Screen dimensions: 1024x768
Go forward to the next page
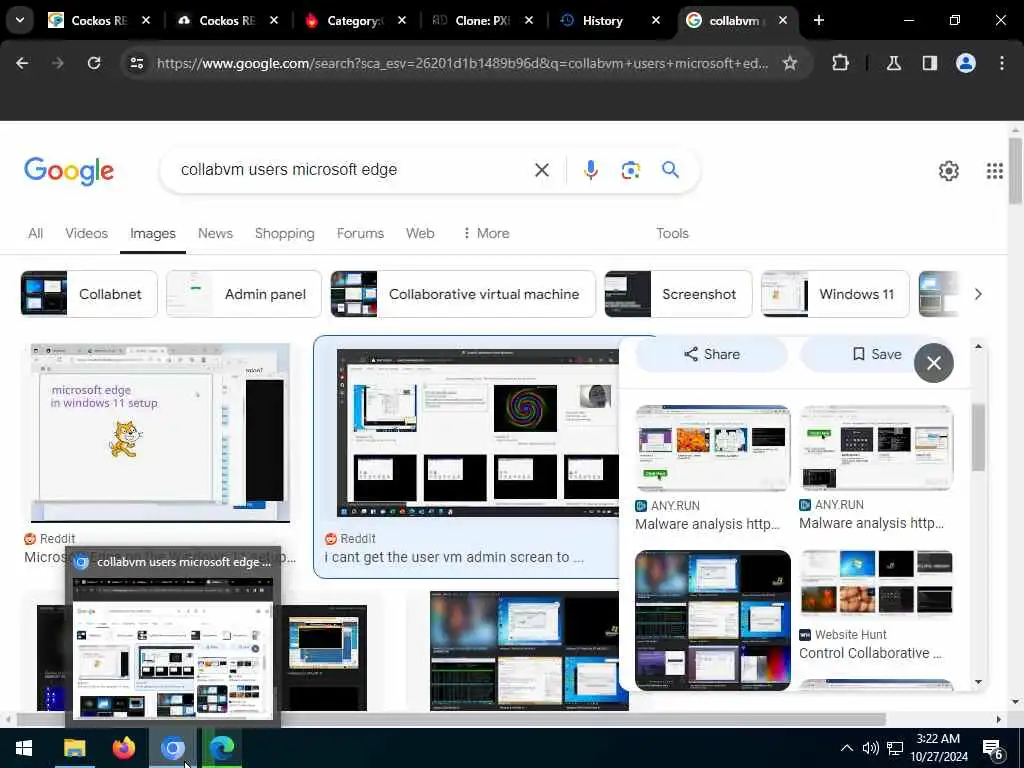tap(58, 63)
